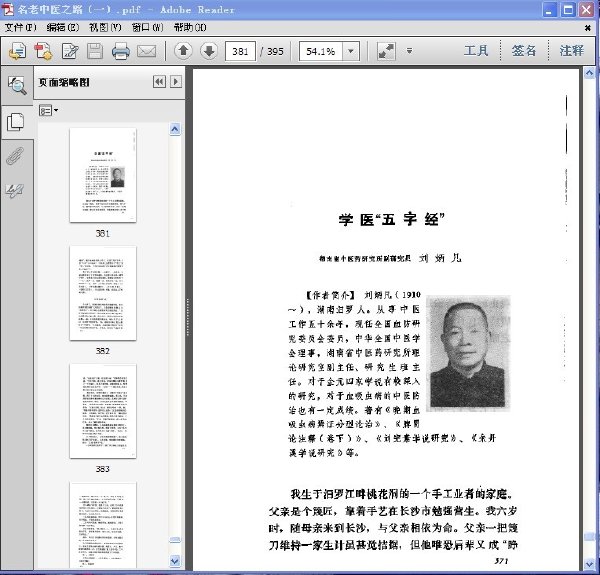This screenshot has height=575, width=600.
Task: Click the Adobe Reader title bar icon
Action: pos(8,9)
